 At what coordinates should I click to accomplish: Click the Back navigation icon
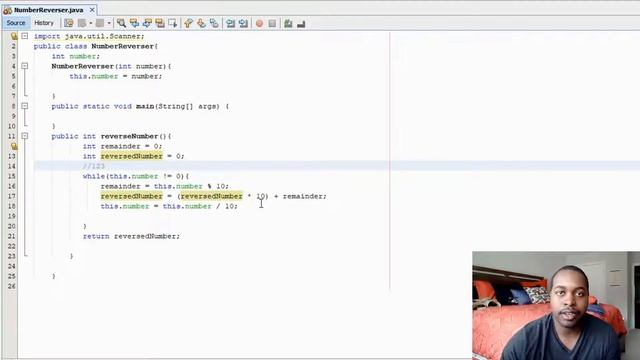(82, 23)
